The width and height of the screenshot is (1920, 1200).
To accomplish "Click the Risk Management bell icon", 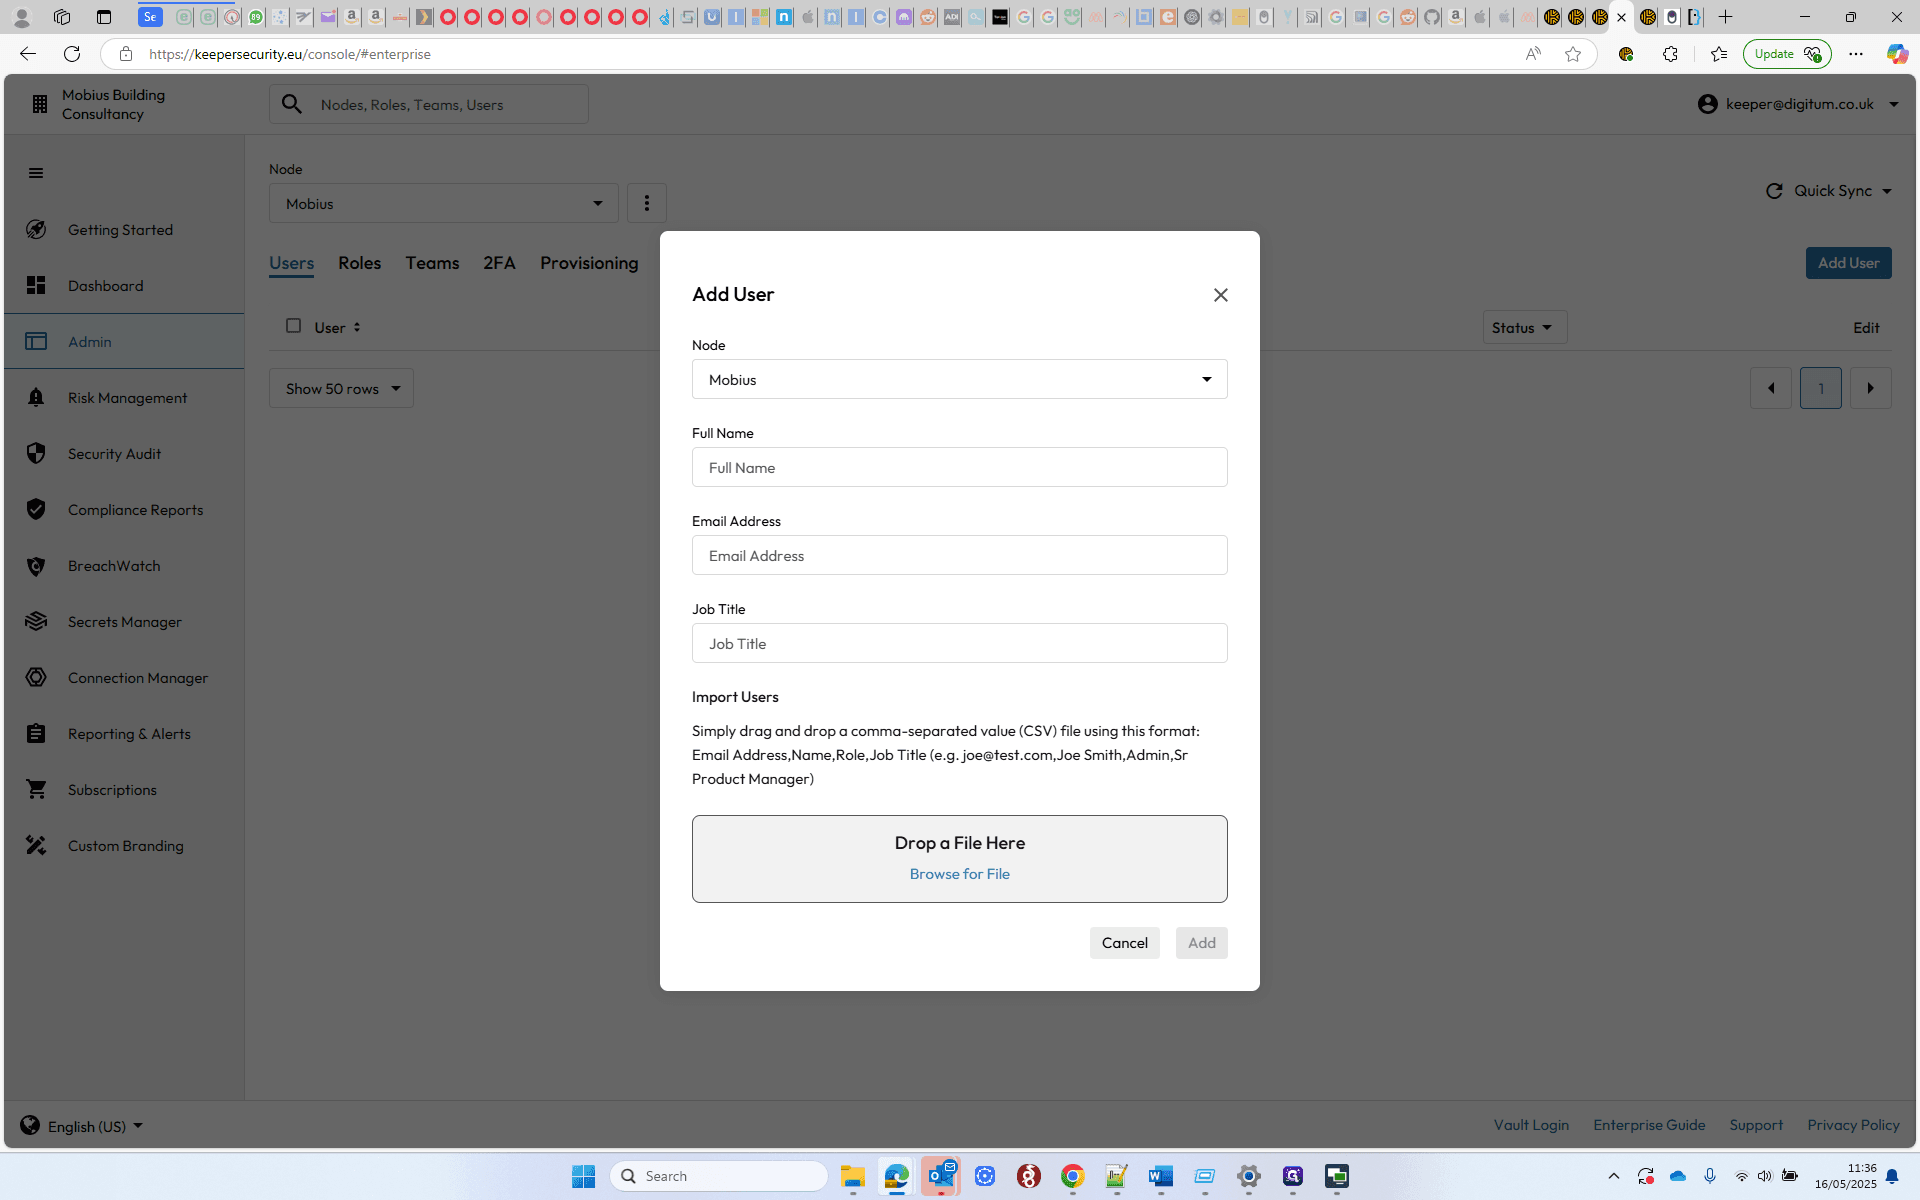I will [x=36, y=398].
